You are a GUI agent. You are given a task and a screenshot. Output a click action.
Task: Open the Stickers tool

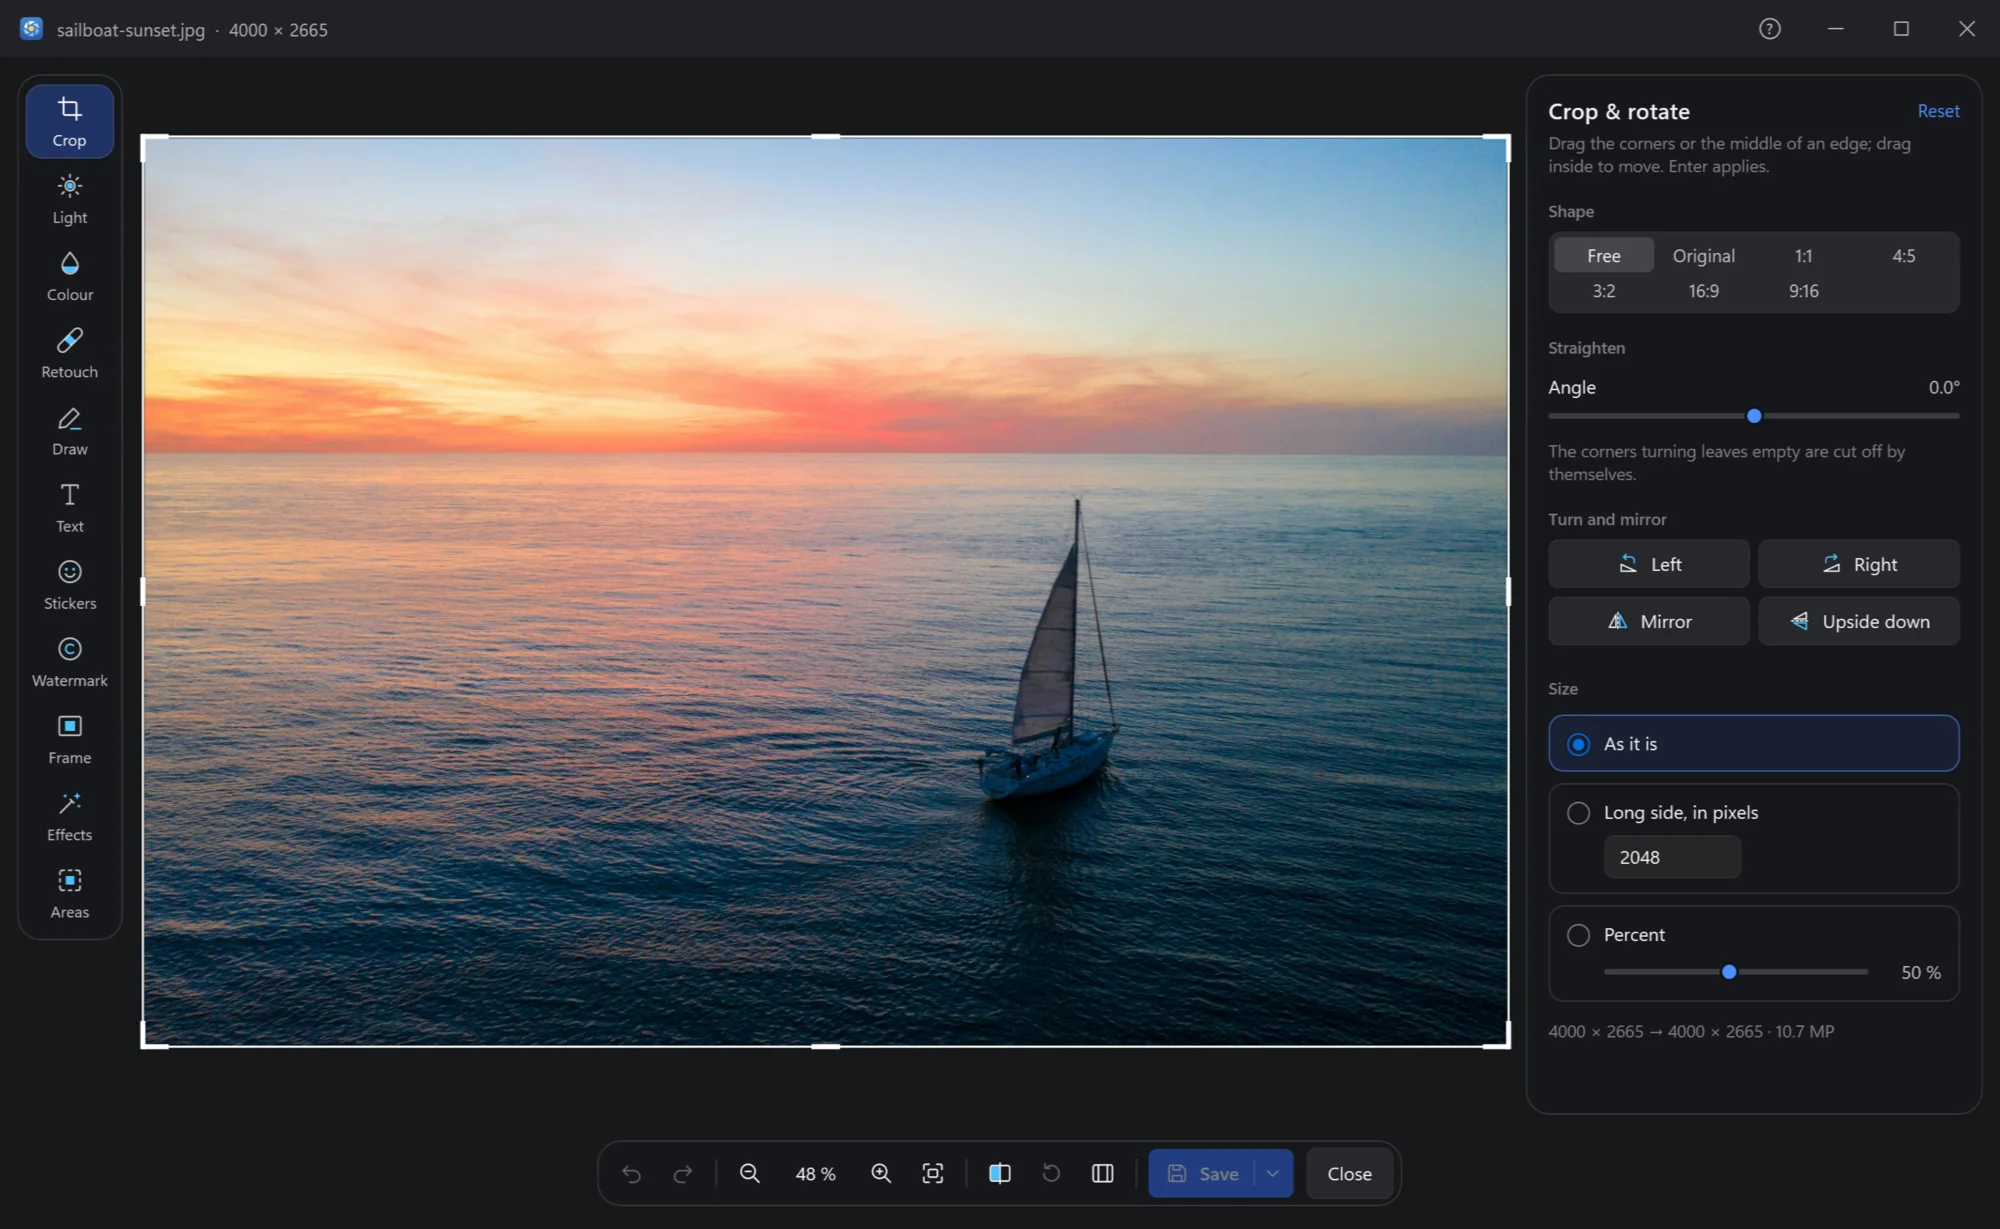tap(69, 585)
